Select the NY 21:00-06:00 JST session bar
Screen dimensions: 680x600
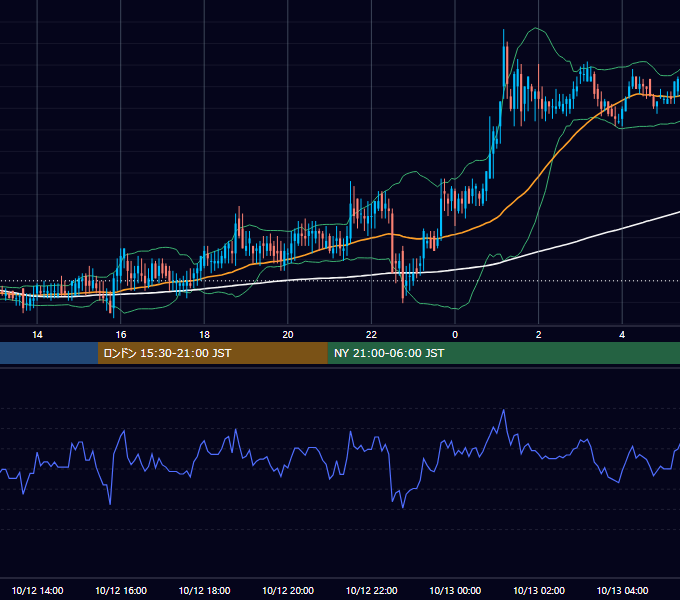(503, 353)
